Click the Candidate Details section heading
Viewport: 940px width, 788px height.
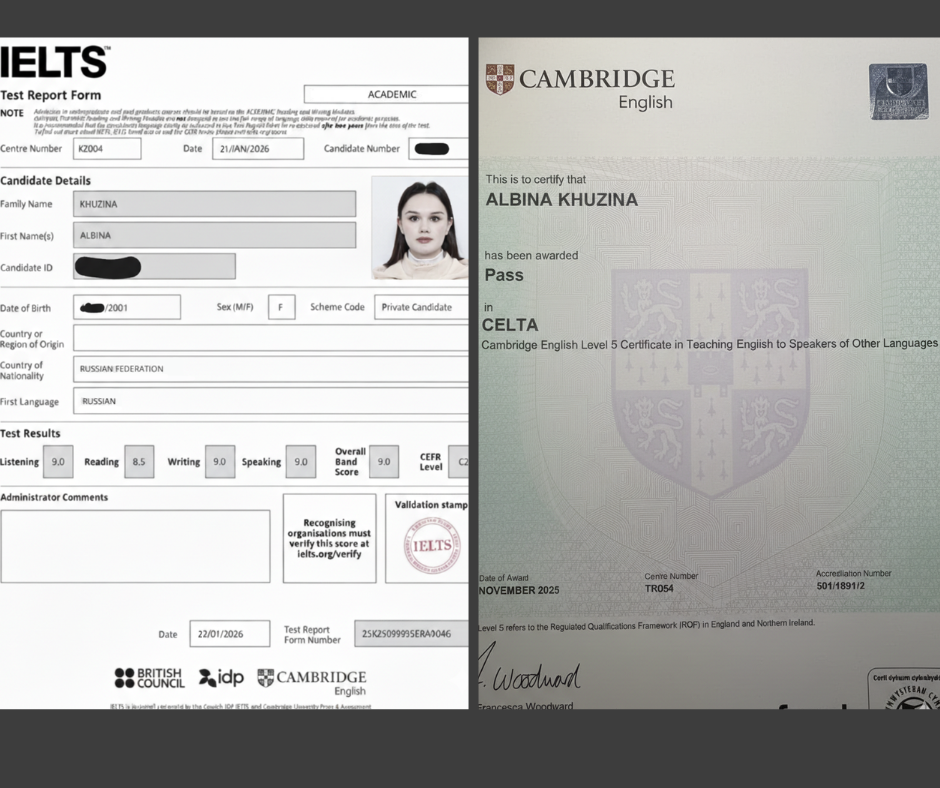pyautogui.click(x=46, y=181)
